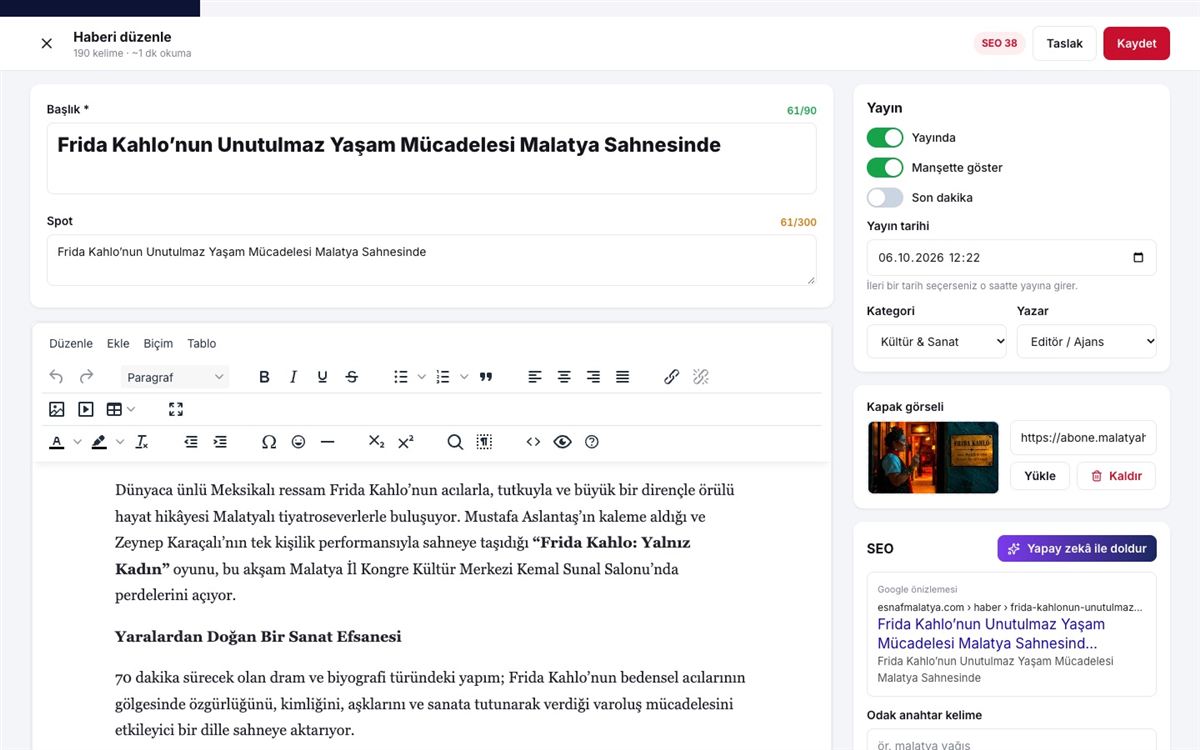Click the redo arrow in the editor toolbar

86,377
